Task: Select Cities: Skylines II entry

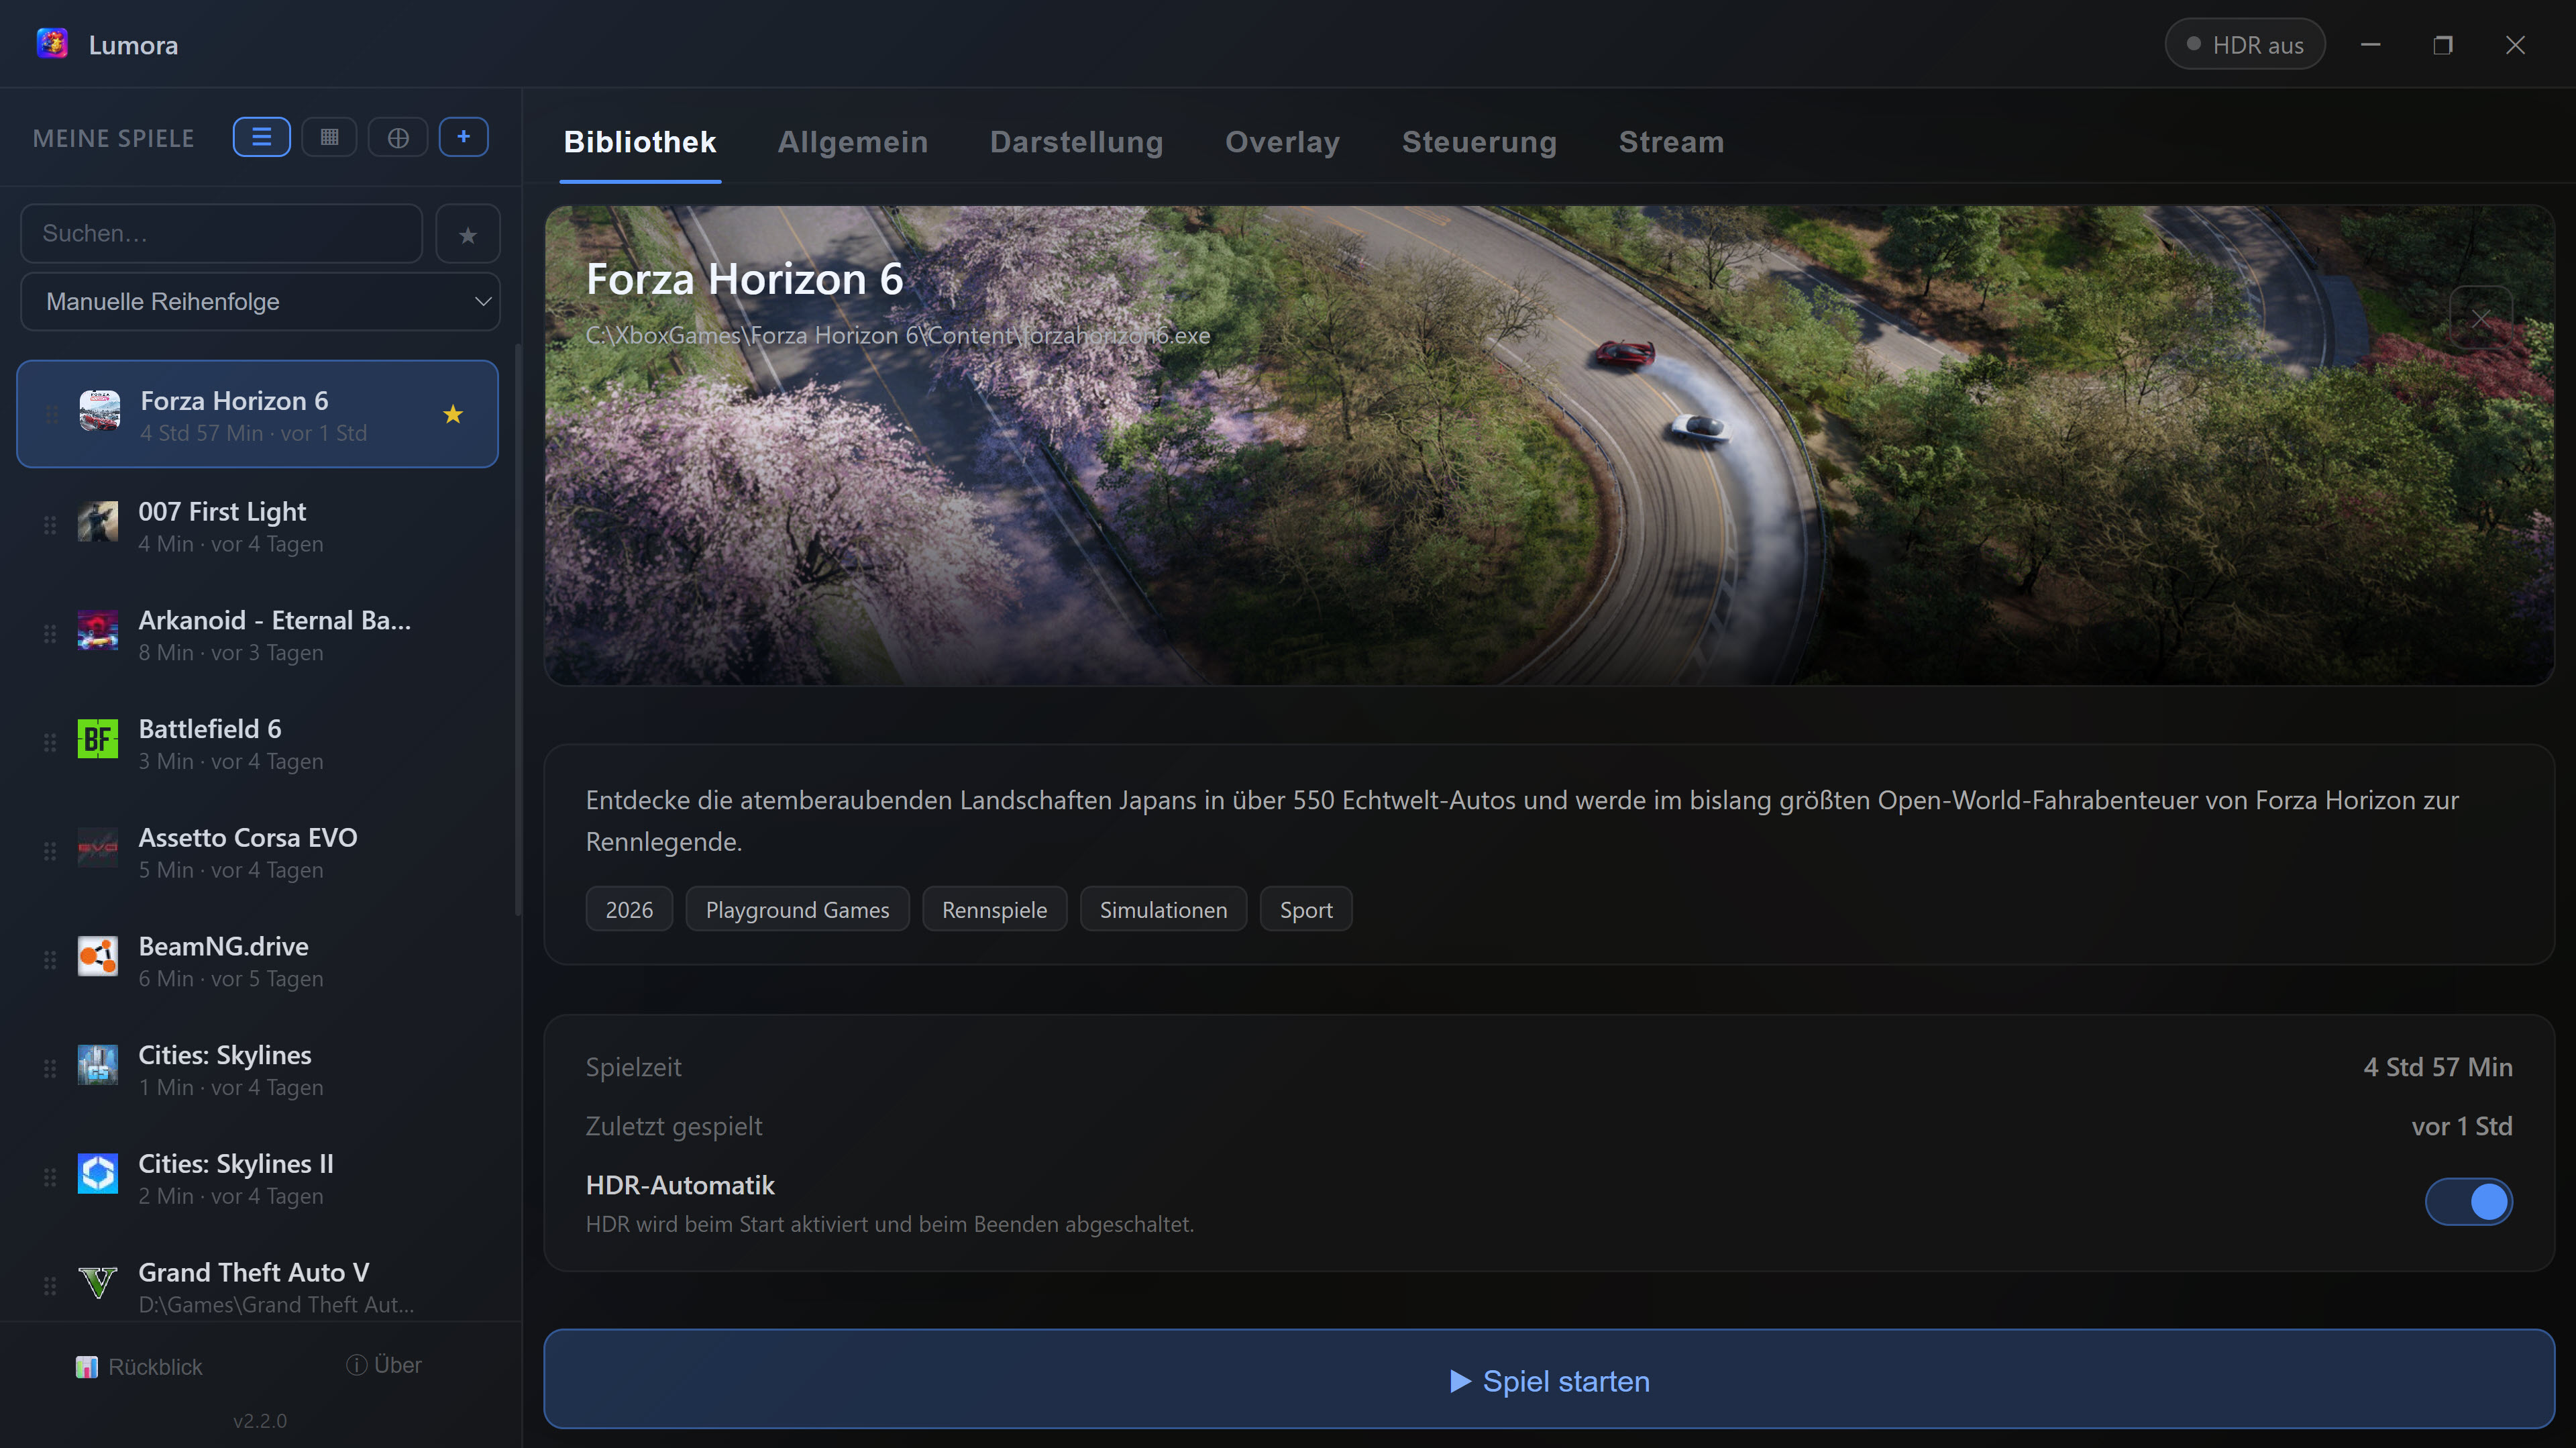Action: [x=258, y=1178]
